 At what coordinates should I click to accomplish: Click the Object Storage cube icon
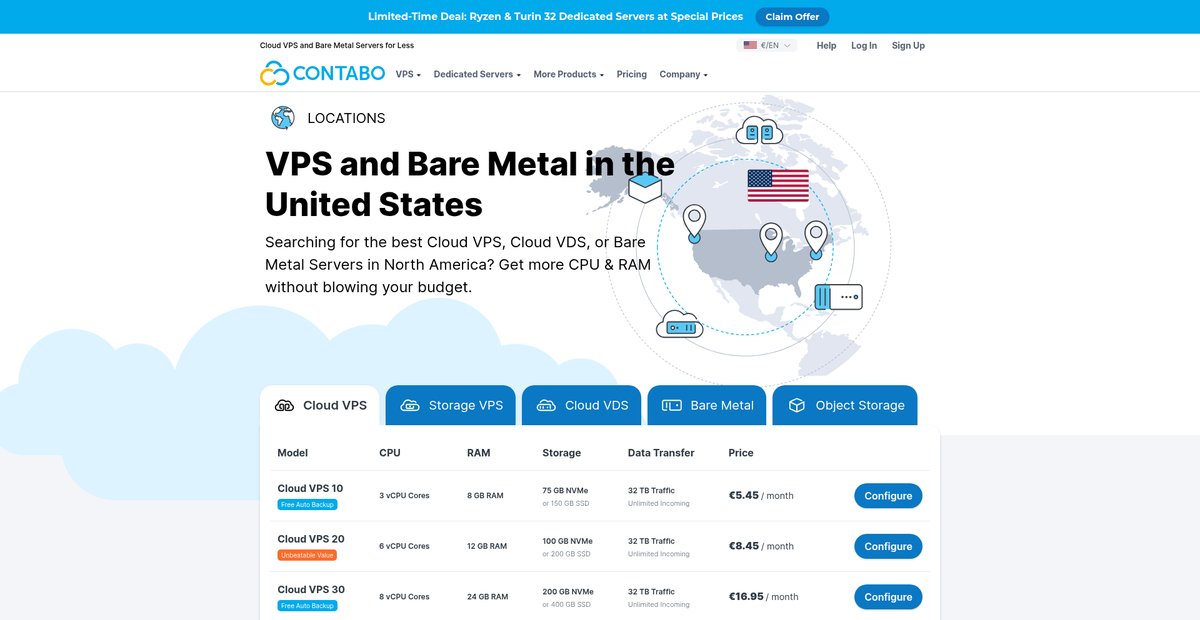[x=797, y=406]
